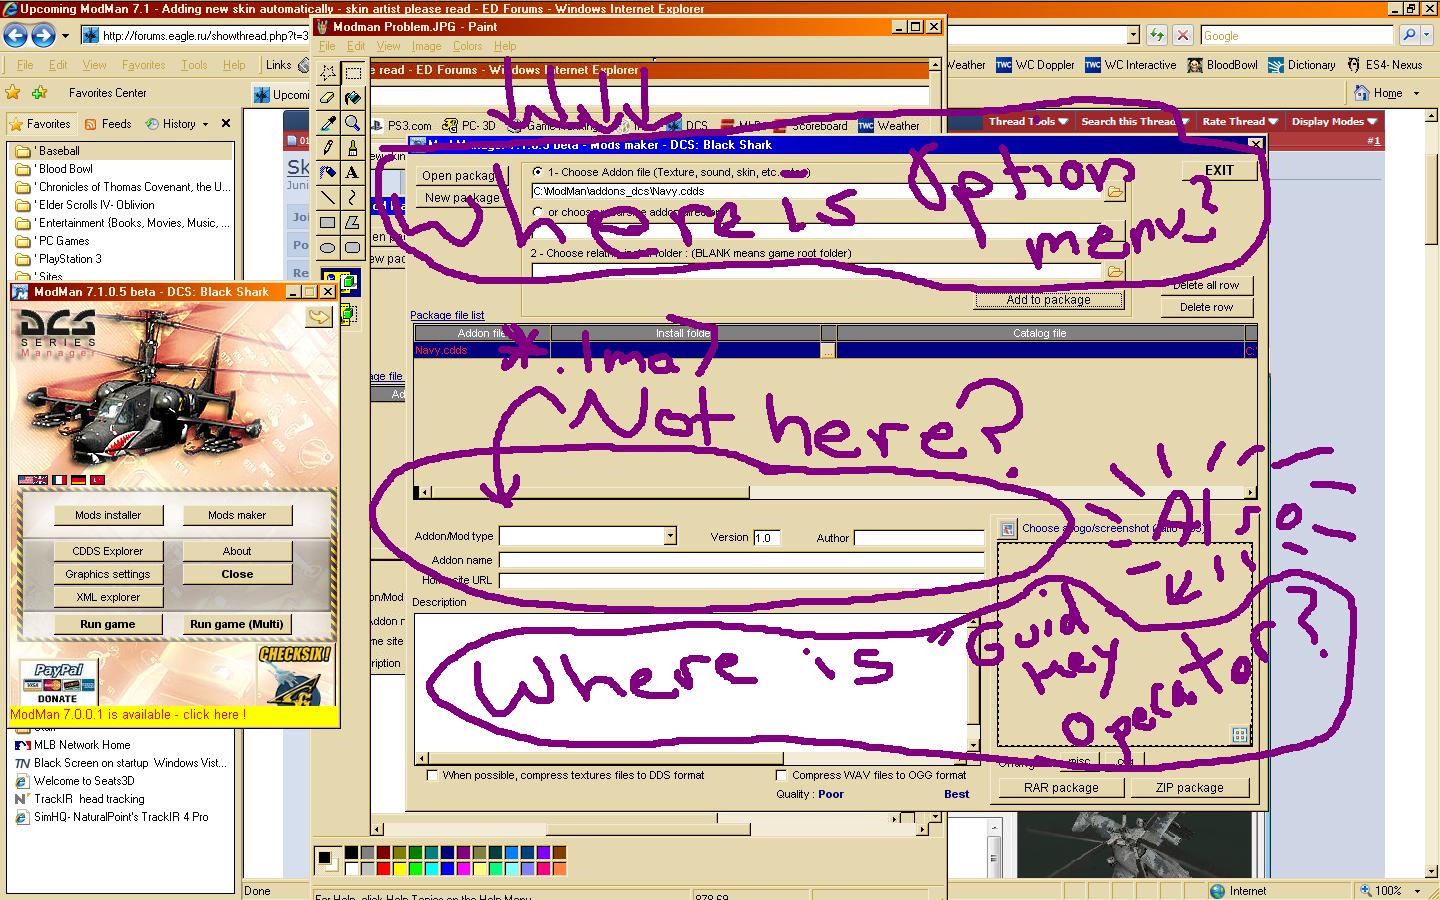
Task: Click the IE Back arrow button
Action: 15,36
